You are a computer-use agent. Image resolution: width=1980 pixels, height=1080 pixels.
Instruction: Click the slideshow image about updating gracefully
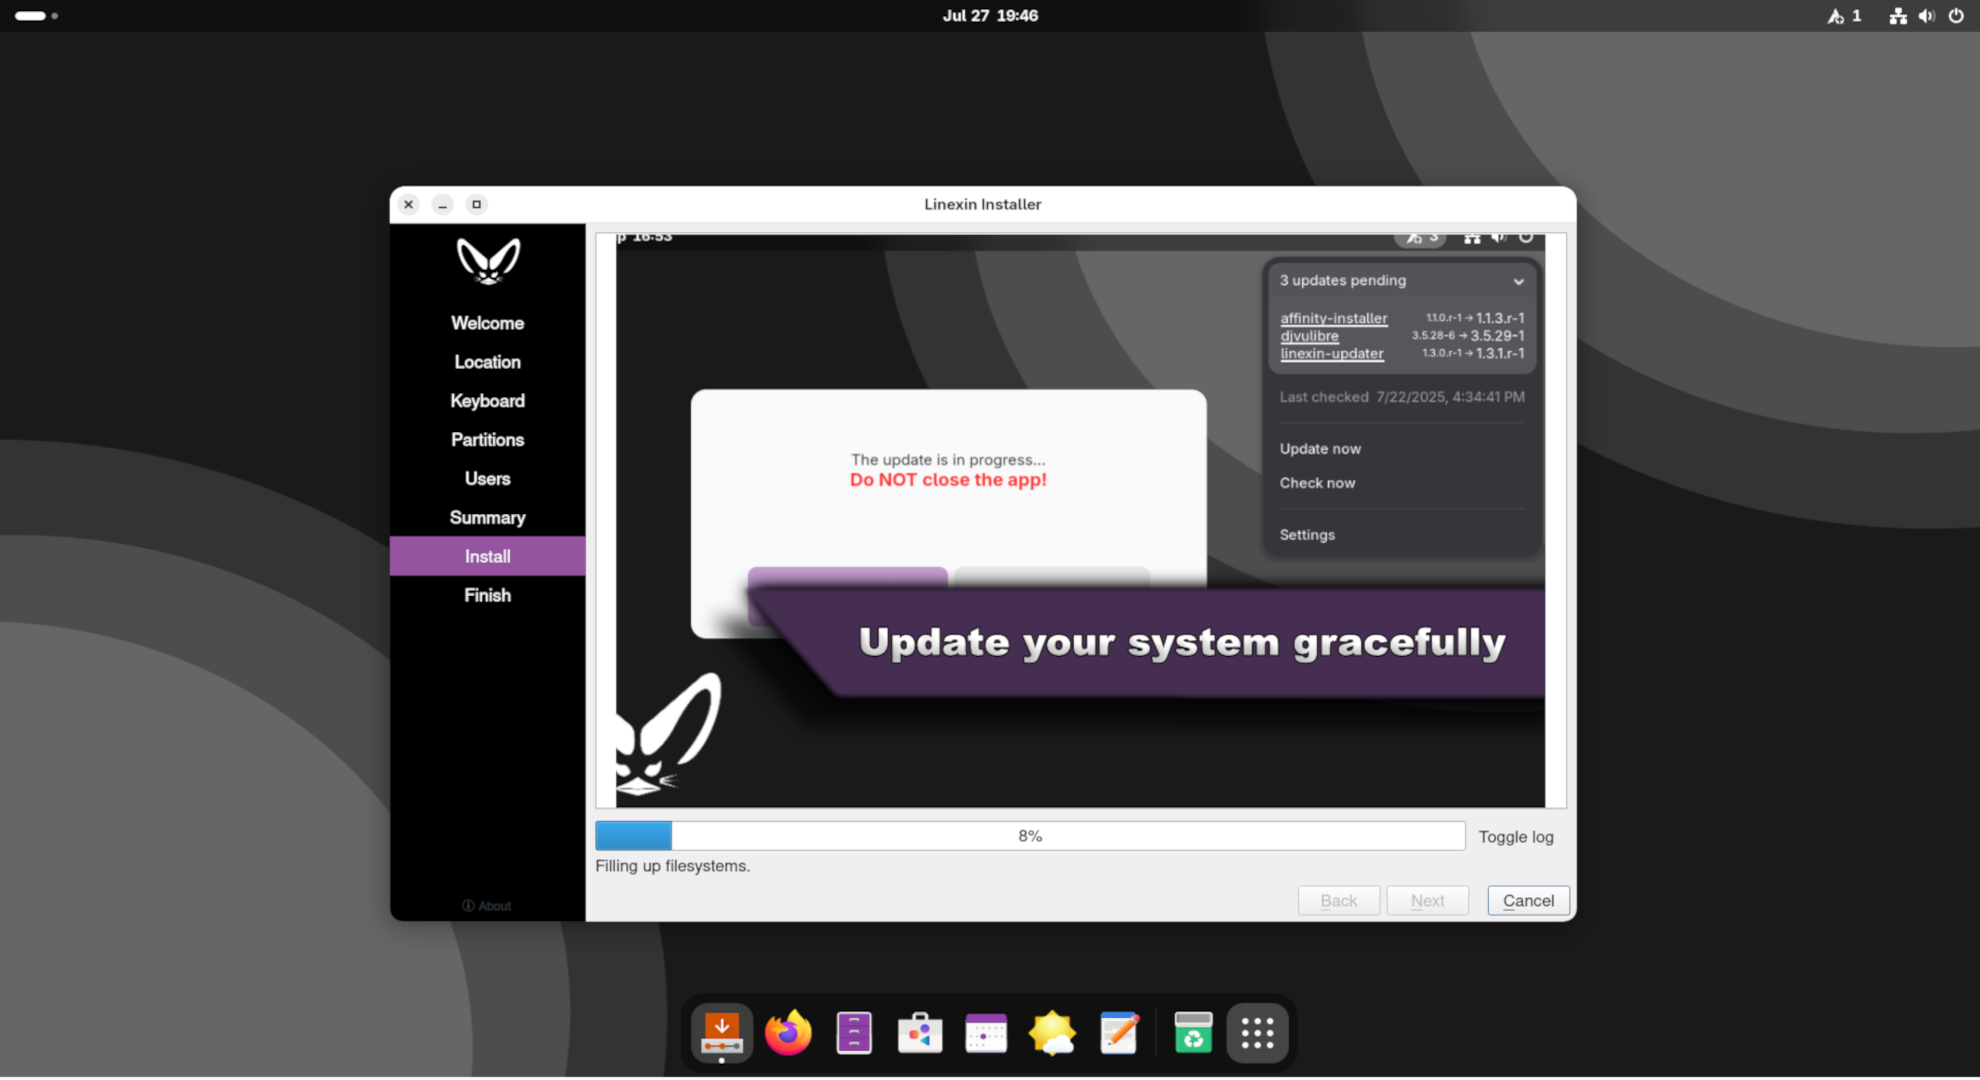pyautogui.click(x=1080, y=520)
